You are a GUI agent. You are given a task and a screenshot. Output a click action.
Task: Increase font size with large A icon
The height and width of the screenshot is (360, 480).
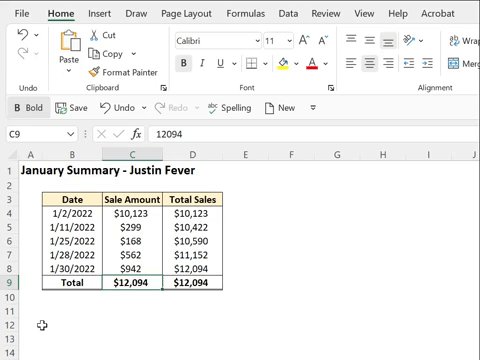pos(304,40)
